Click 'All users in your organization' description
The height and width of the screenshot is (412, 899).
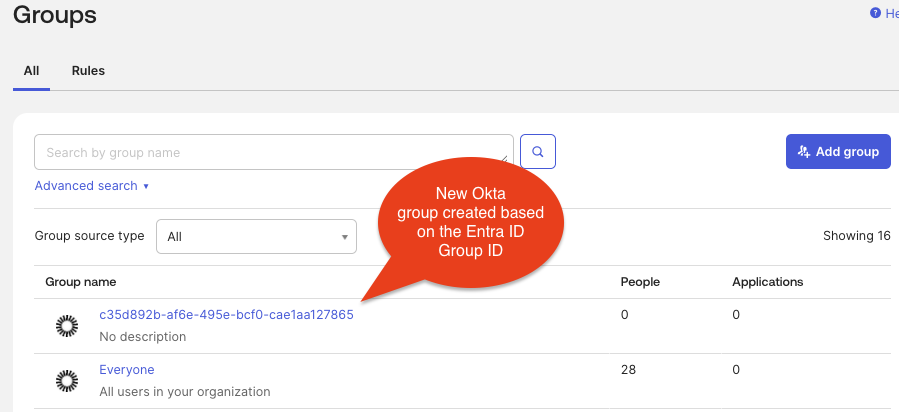(x=185, y=392)
